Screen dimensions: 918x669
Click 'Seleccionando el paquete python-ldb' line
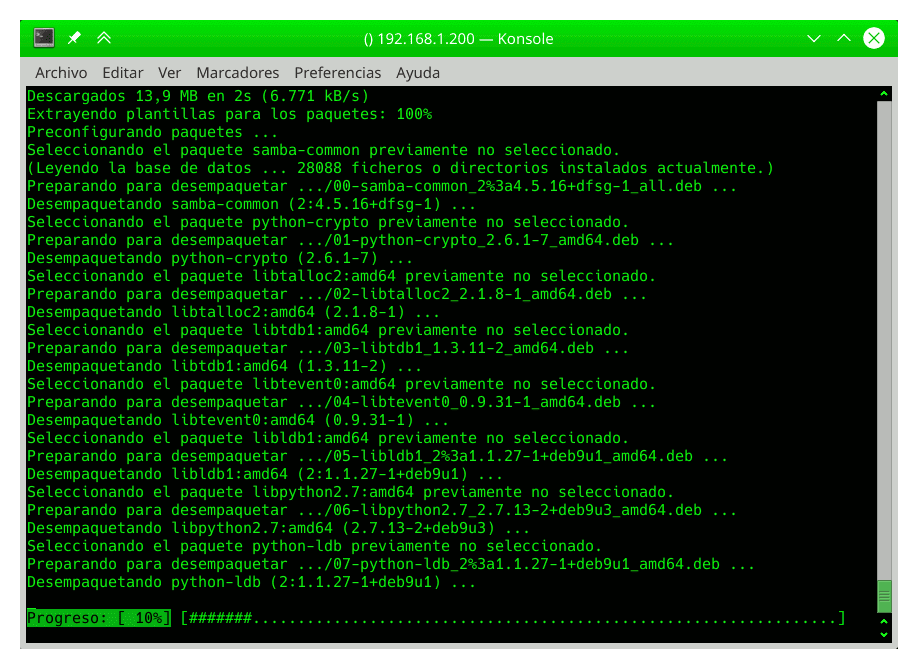pos(314,546)
